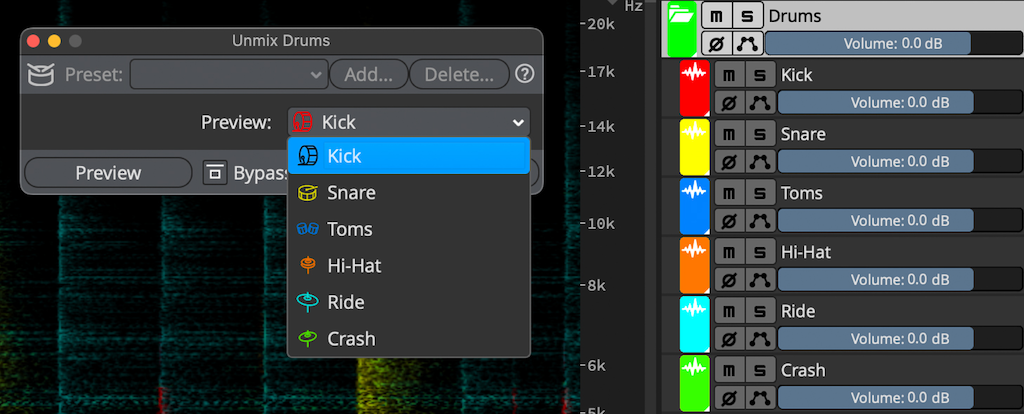Solo the Crash layer
The image size is (1024, 414).
coord(760,370)
